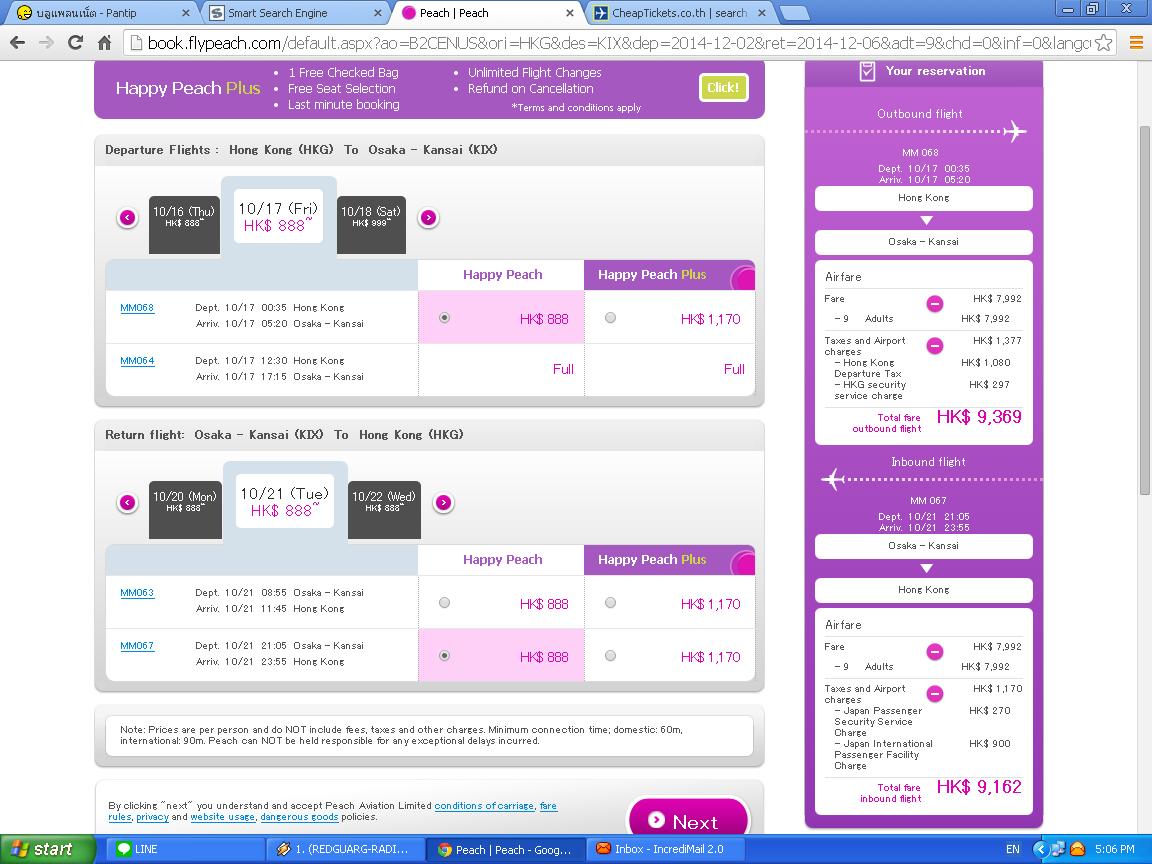The height and width of the screenshot is (864, 1152).
Task: Show next departure dates arrow
Action: 428,217
